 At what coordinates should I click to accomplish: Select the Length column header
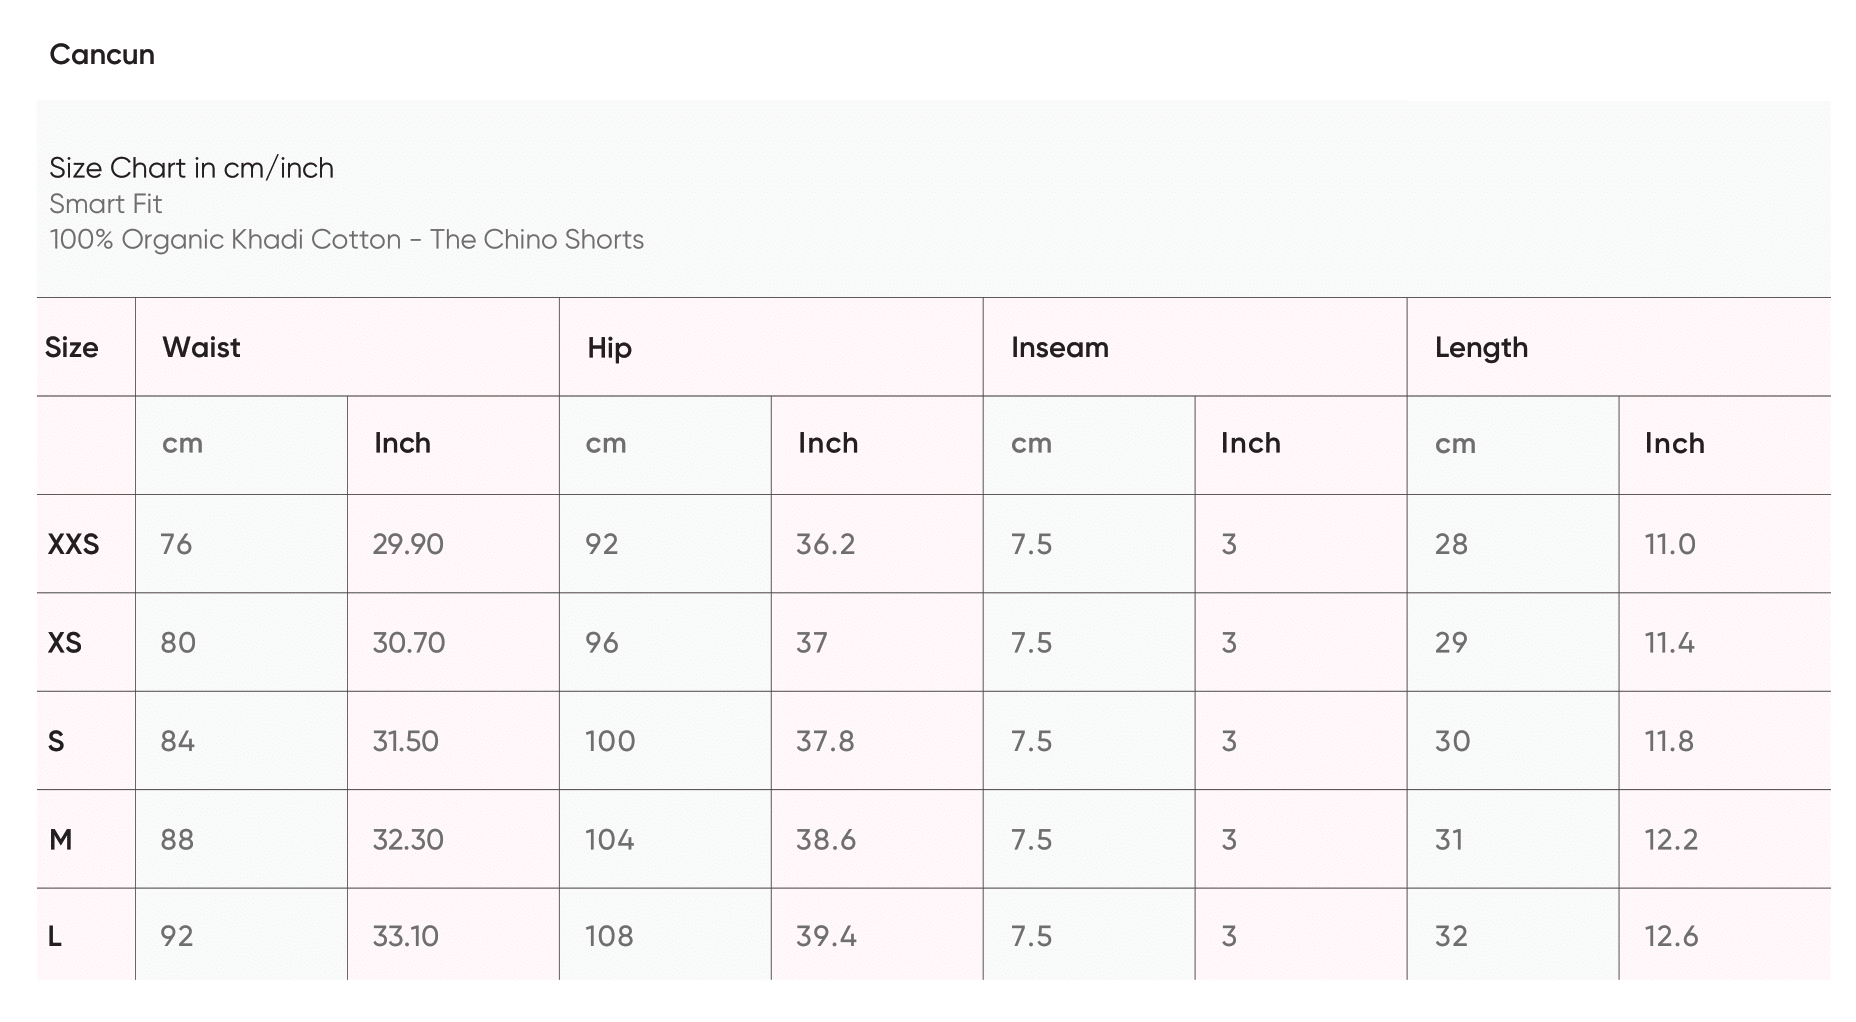pyautogui.click(x=1481, y=347)
